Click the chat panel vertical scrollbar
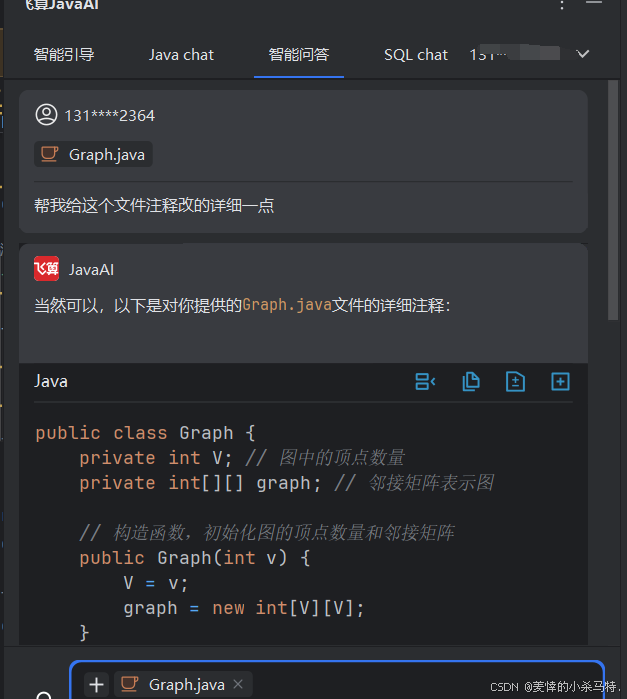627x699 pixels. pyautogui.click(x=613, y=200)
